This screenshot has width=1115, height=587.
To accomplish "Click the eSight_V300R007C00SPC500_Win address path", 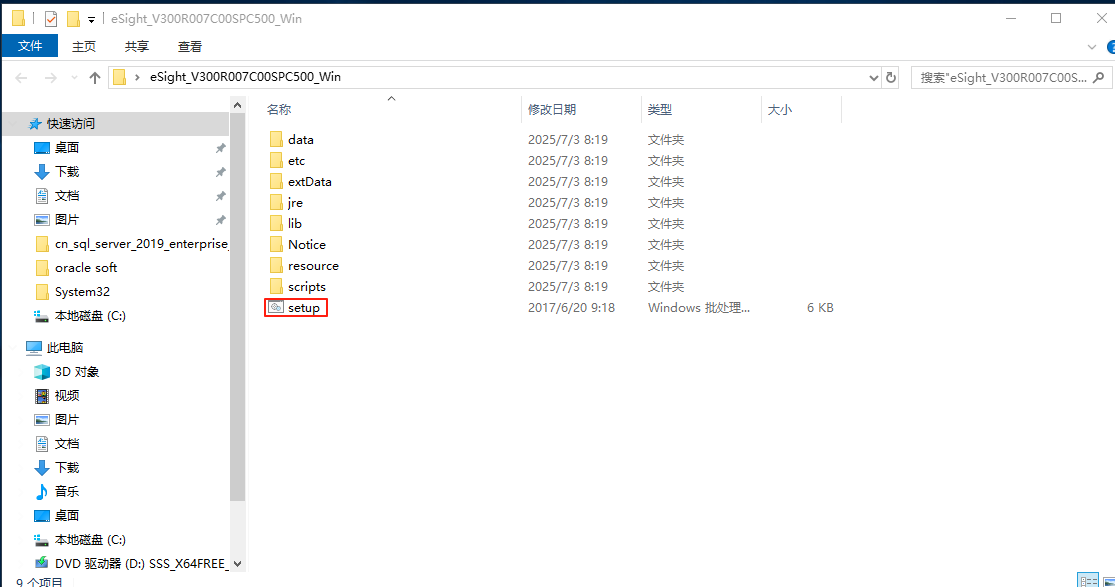I will (245, 77).
